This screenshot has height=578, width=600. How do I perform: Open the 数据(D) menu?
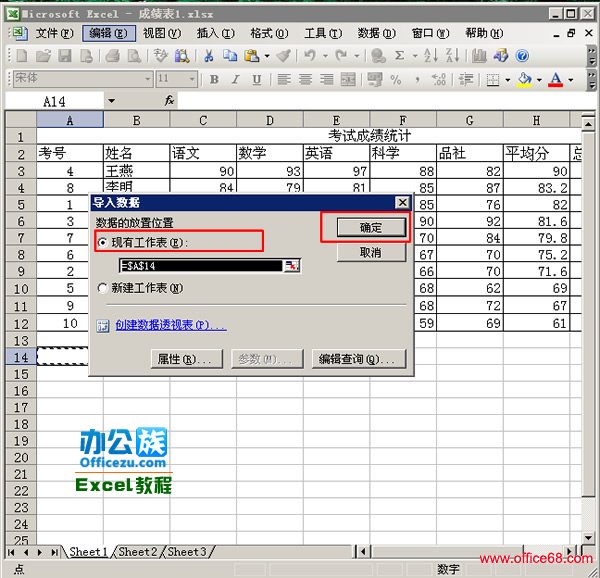[377, 34]
